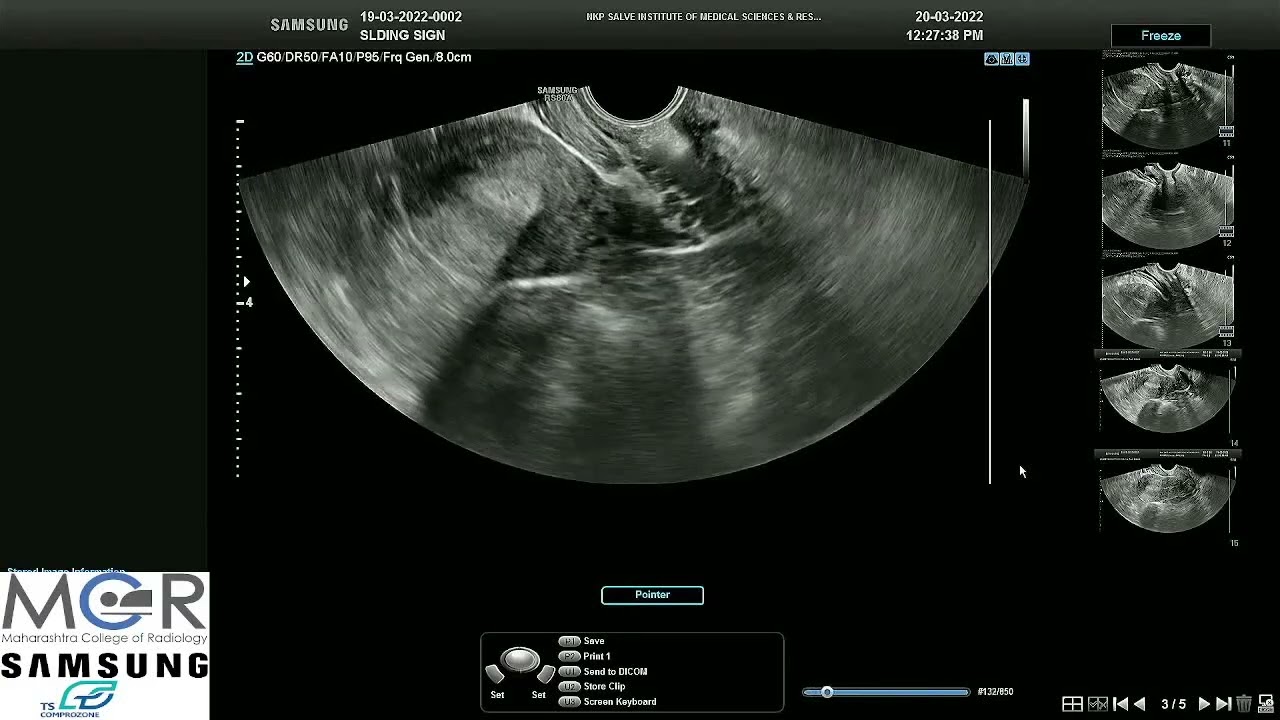Viewport: 1280px width, 720px height.
Task: Select the P1 Save option
Action: pyautogui.click(x=582, y=641)
